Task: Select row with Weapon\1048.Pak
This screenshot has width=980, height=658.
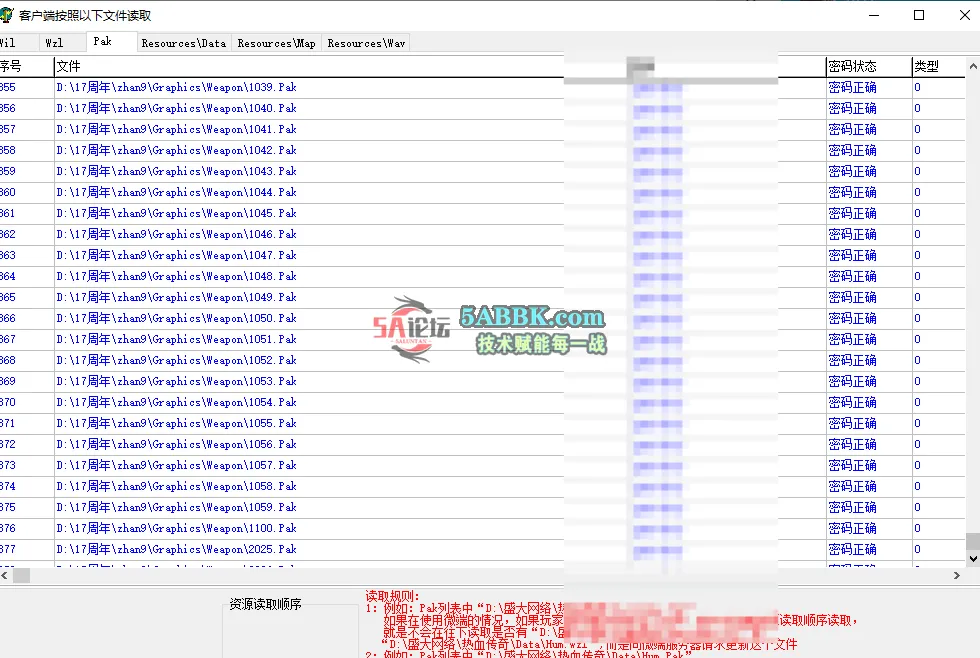Action: tap(482, 276)
